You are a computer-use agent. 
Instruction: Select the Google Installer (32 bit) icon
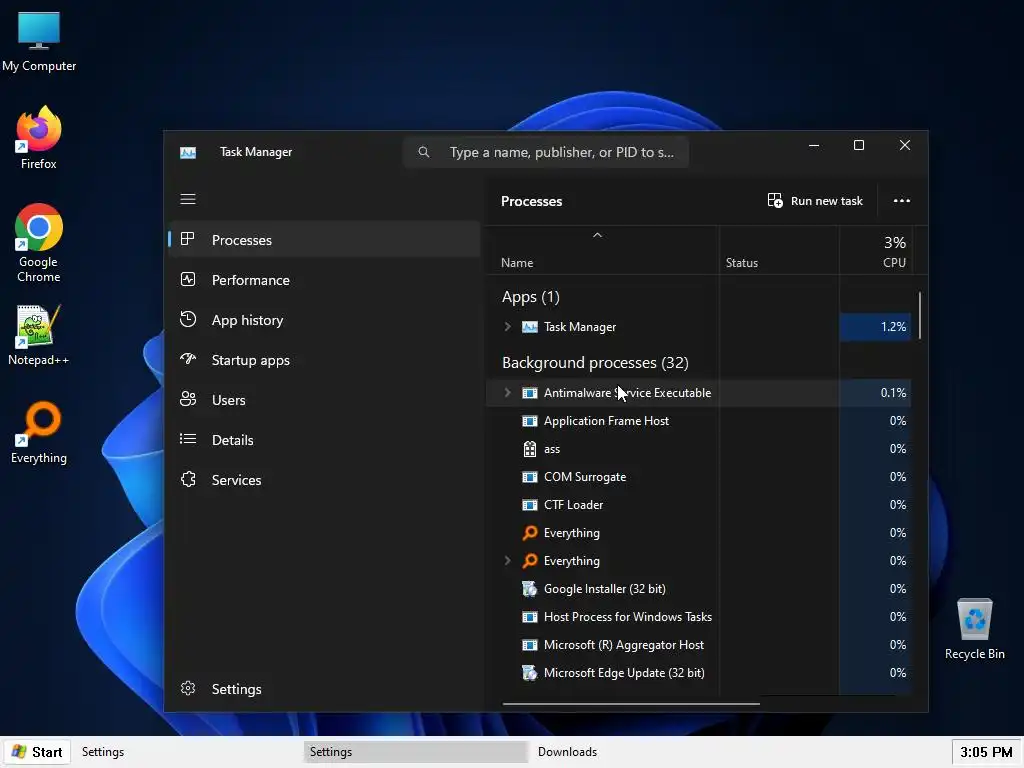coord(530,588)
